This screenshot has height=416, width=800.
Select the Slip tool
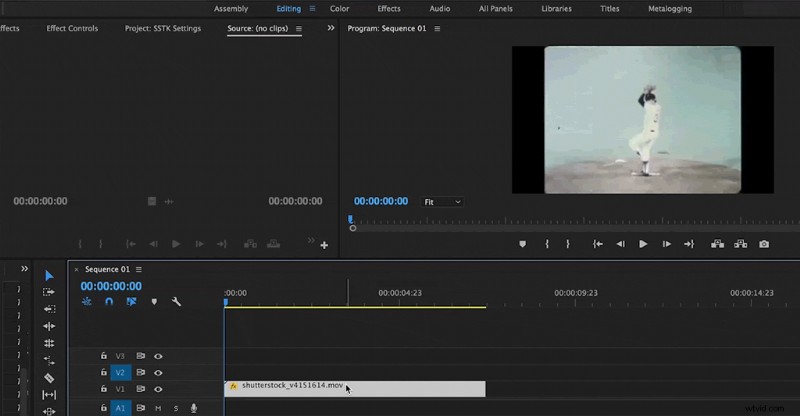click(x=49, y=395)
